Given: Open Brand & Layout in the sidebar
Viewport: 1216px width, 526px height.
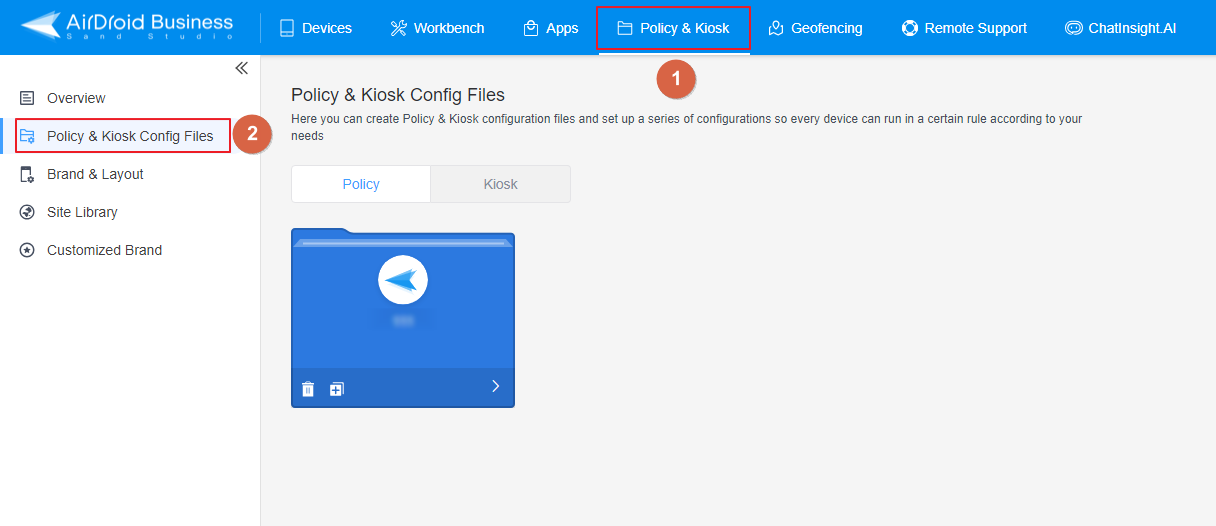Looking at the screenshot, I should pos(95,174).
